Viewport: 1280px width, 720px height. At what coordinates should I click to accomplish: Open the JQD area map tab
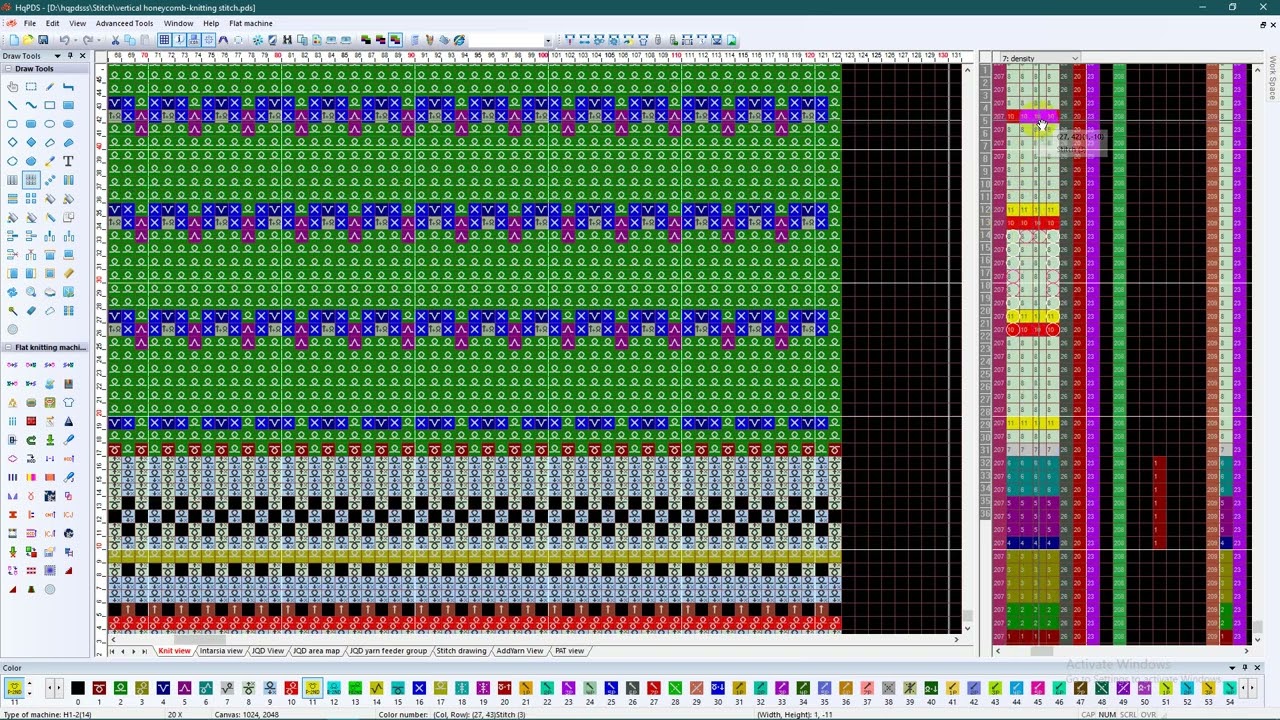316,651
